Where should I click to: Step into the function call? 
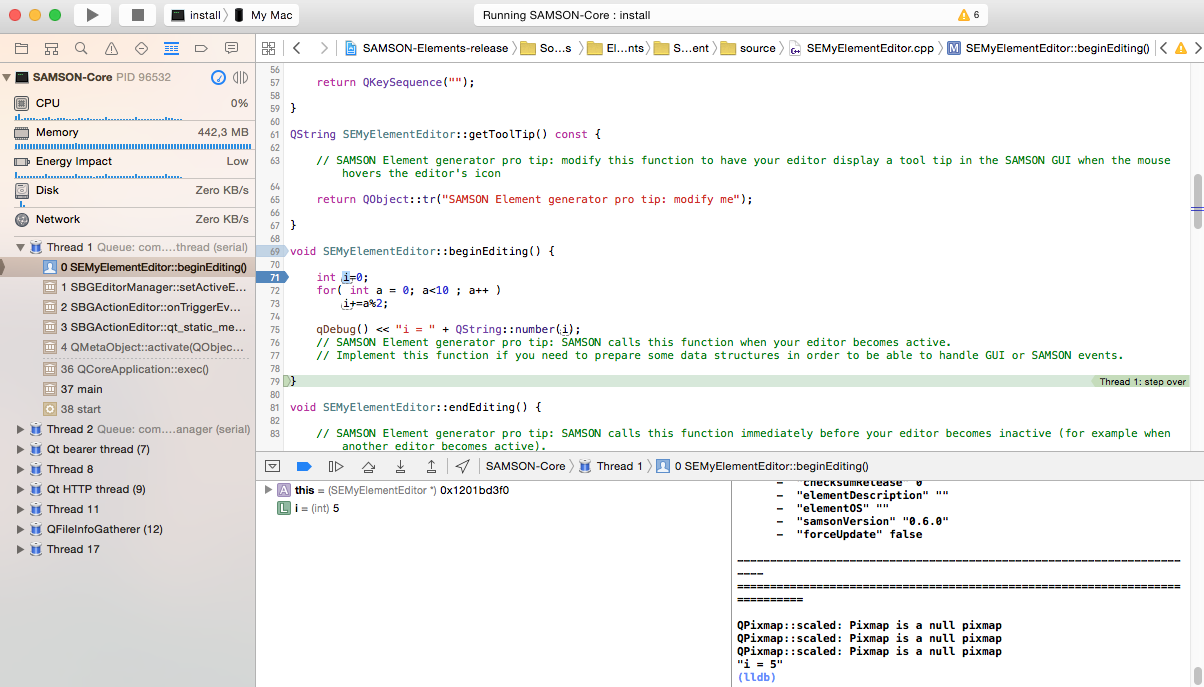tap(400, 466)
